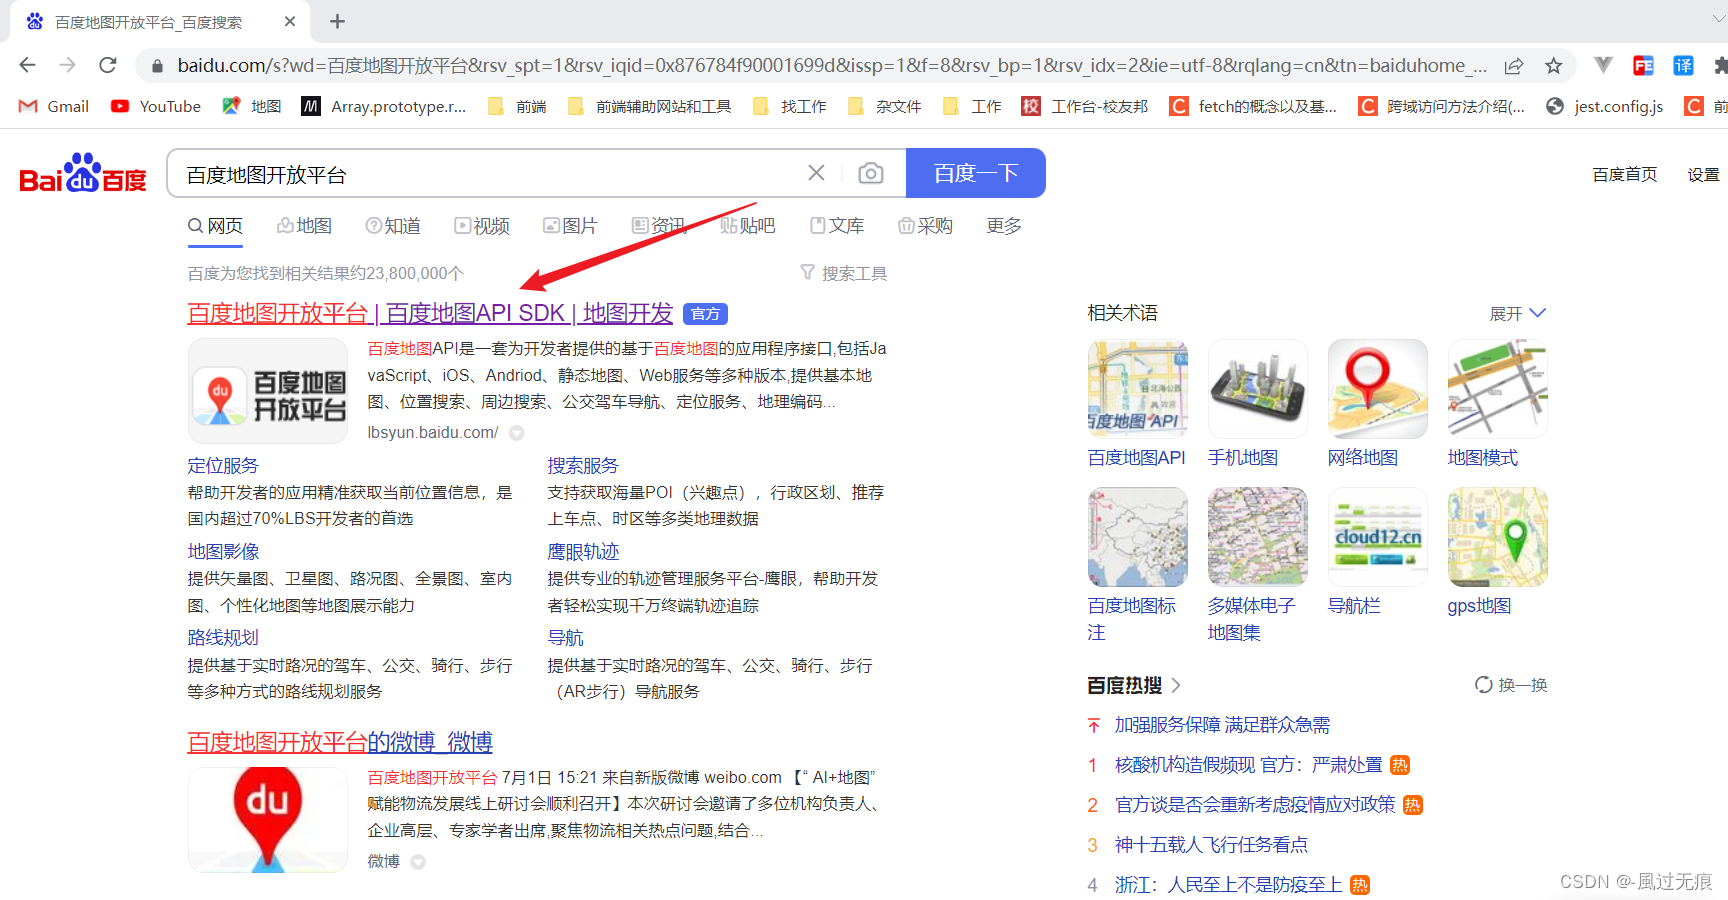This screenshot has height=900, width=1728.
Task: Open the 导航 sublink
Action: point(565,637)
